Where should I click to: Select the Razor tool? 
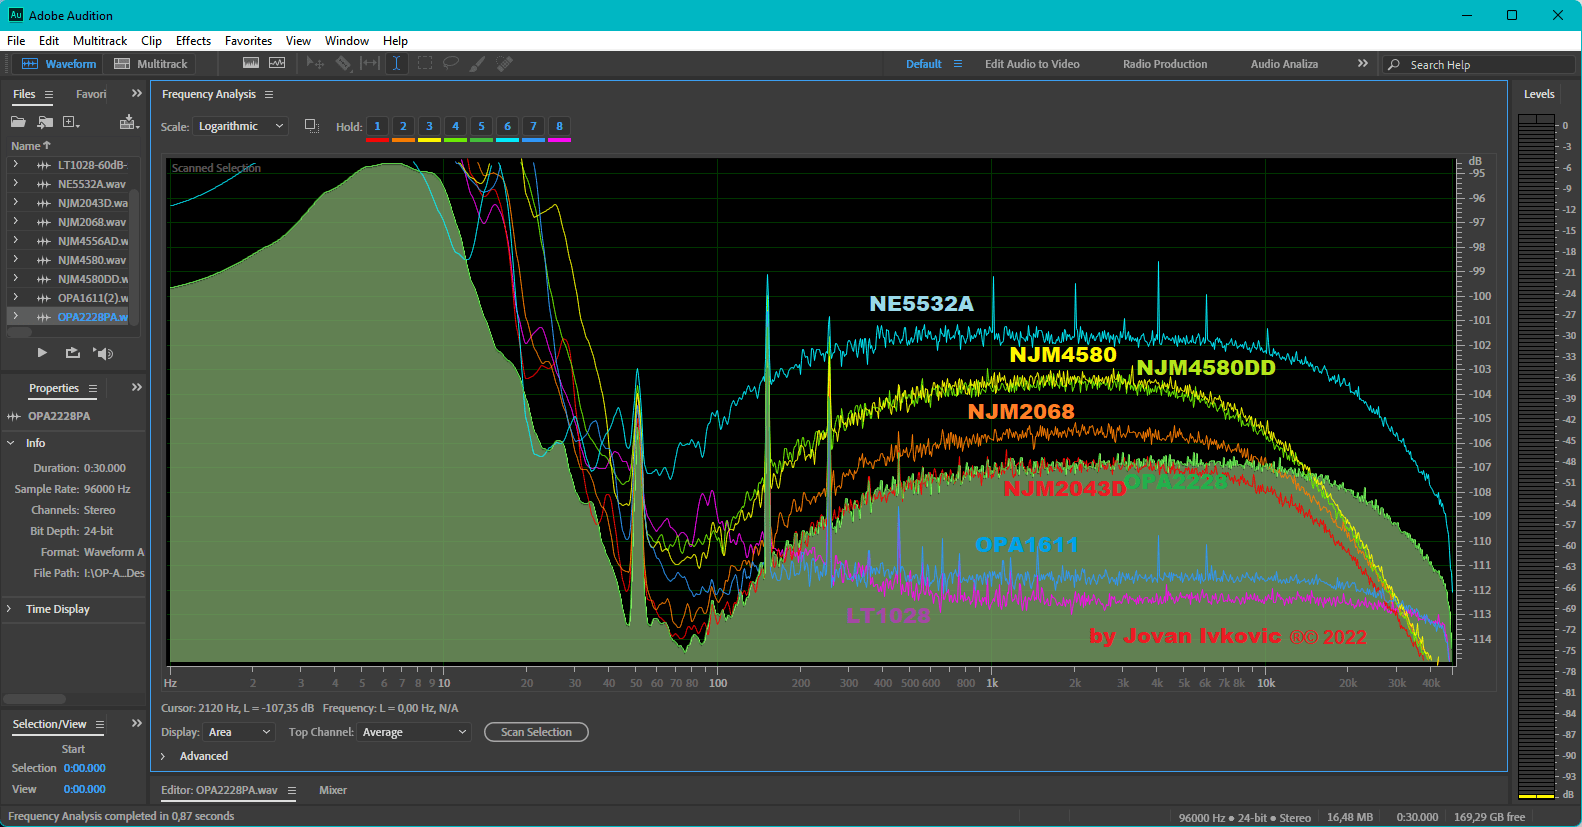tap(343, 63)
